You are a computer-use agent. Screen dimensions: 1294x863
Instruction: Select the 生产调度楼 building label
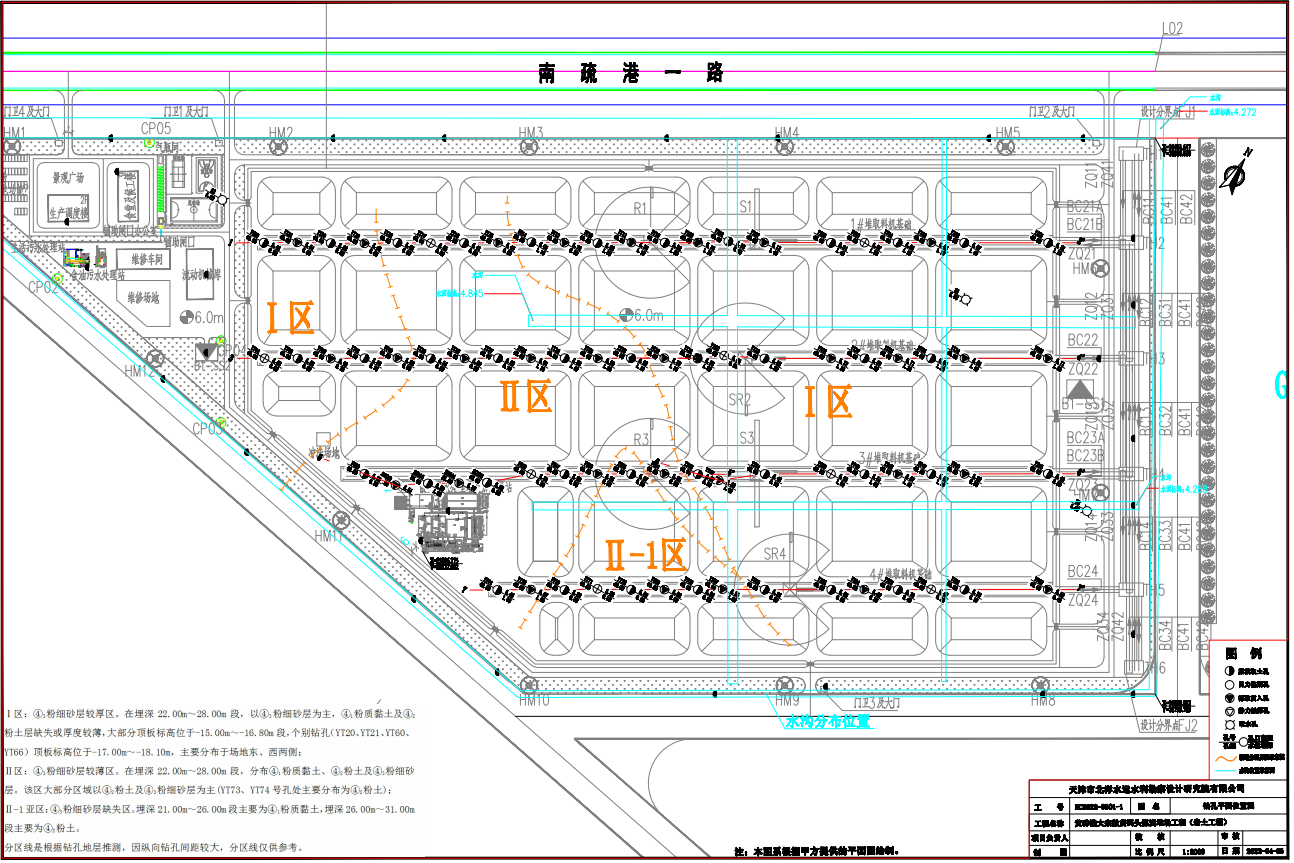point(69,214)
